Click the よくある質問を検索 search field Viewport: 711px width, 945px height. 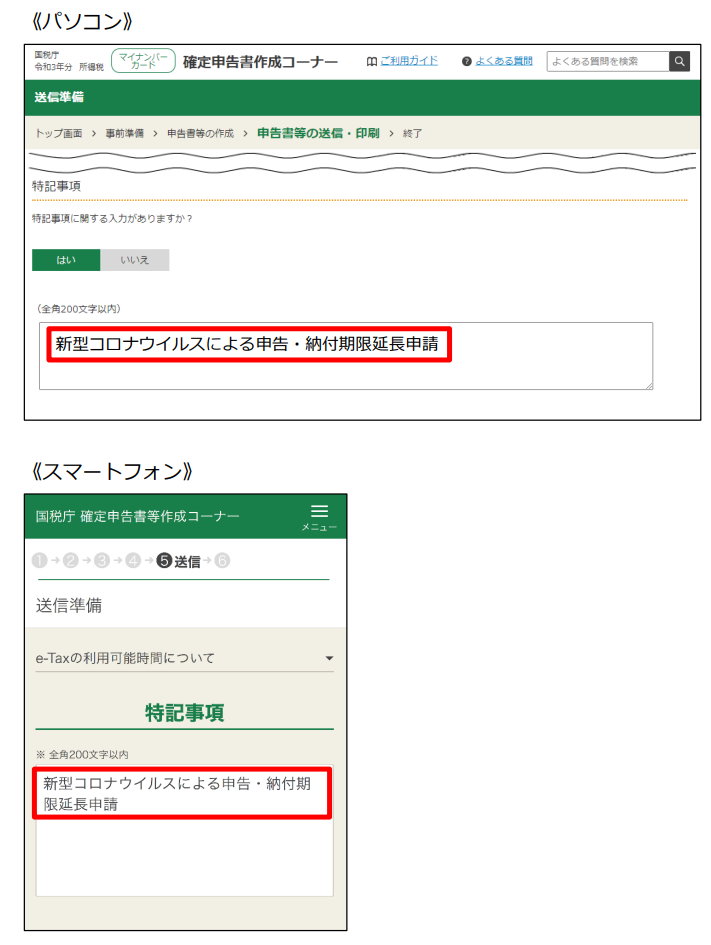click(x=607, y=62)
